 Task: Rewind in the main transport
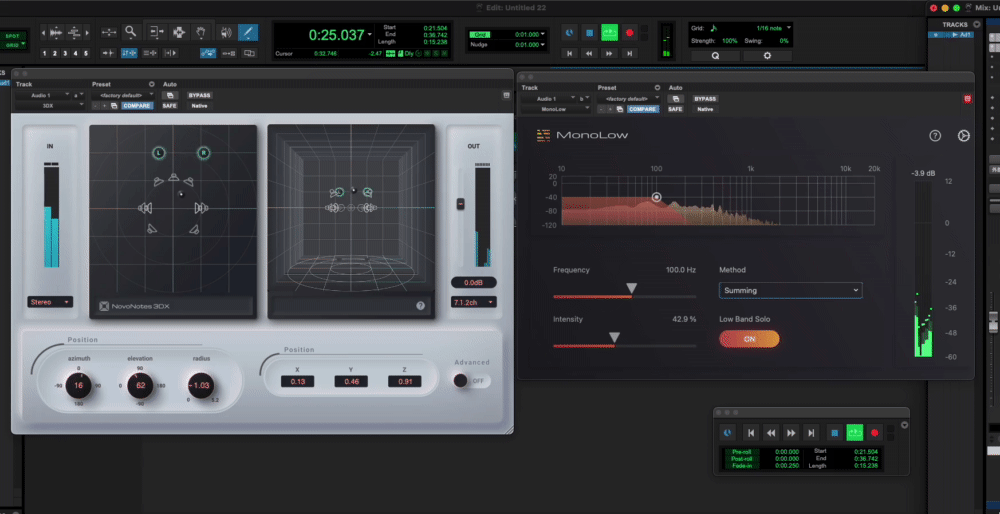[589, 54]
